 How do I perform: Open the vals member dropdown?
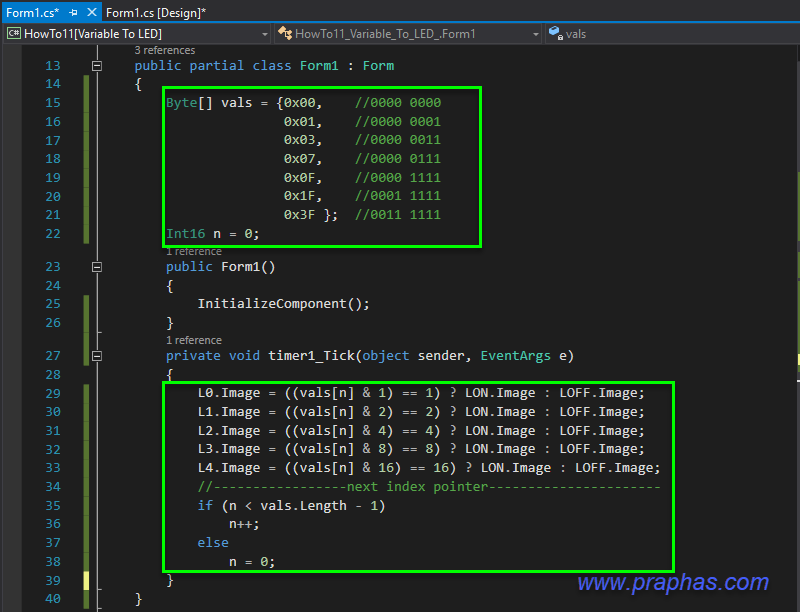pyautogui.click(x=672, y=34)
